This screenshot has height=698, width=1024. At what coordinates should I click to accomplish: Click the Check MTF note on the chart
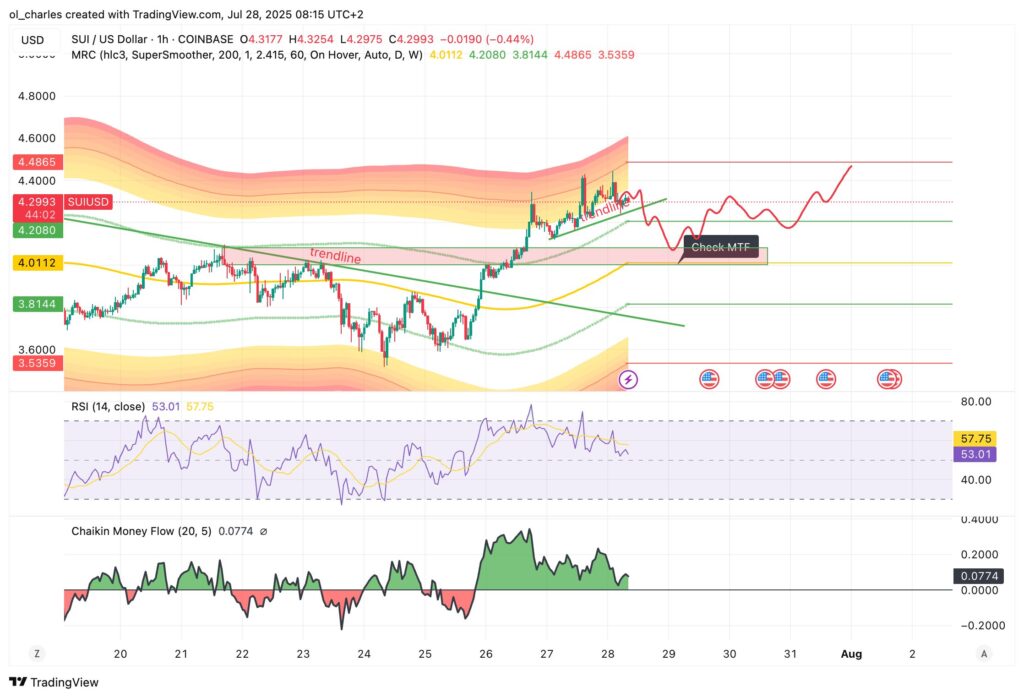tap(721, 247)
